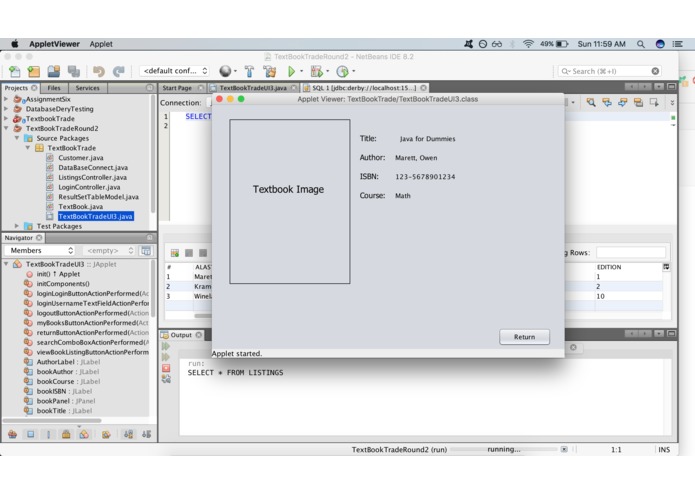Toggle Show Fields filter in Navigator
Viewport: 695px width, 494px height.
tap(31, 435)
